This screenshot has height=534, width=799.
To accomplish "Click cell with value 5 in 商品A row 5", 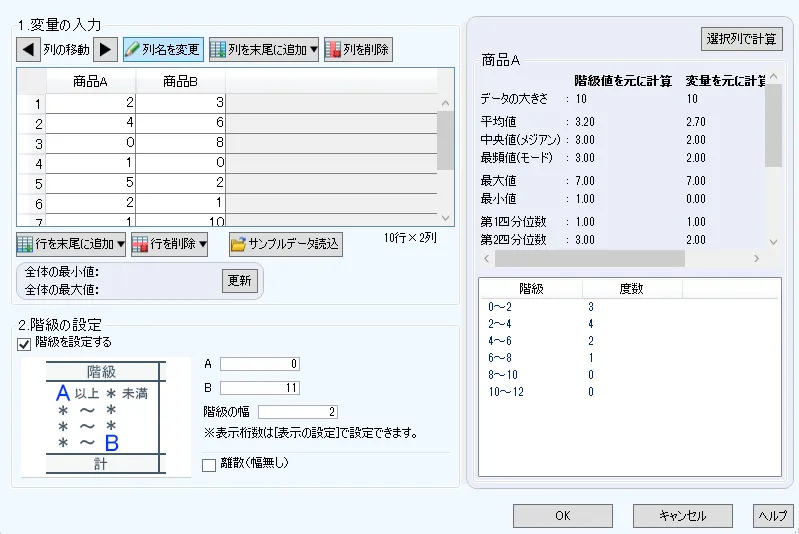I will [x=91, y=182].
